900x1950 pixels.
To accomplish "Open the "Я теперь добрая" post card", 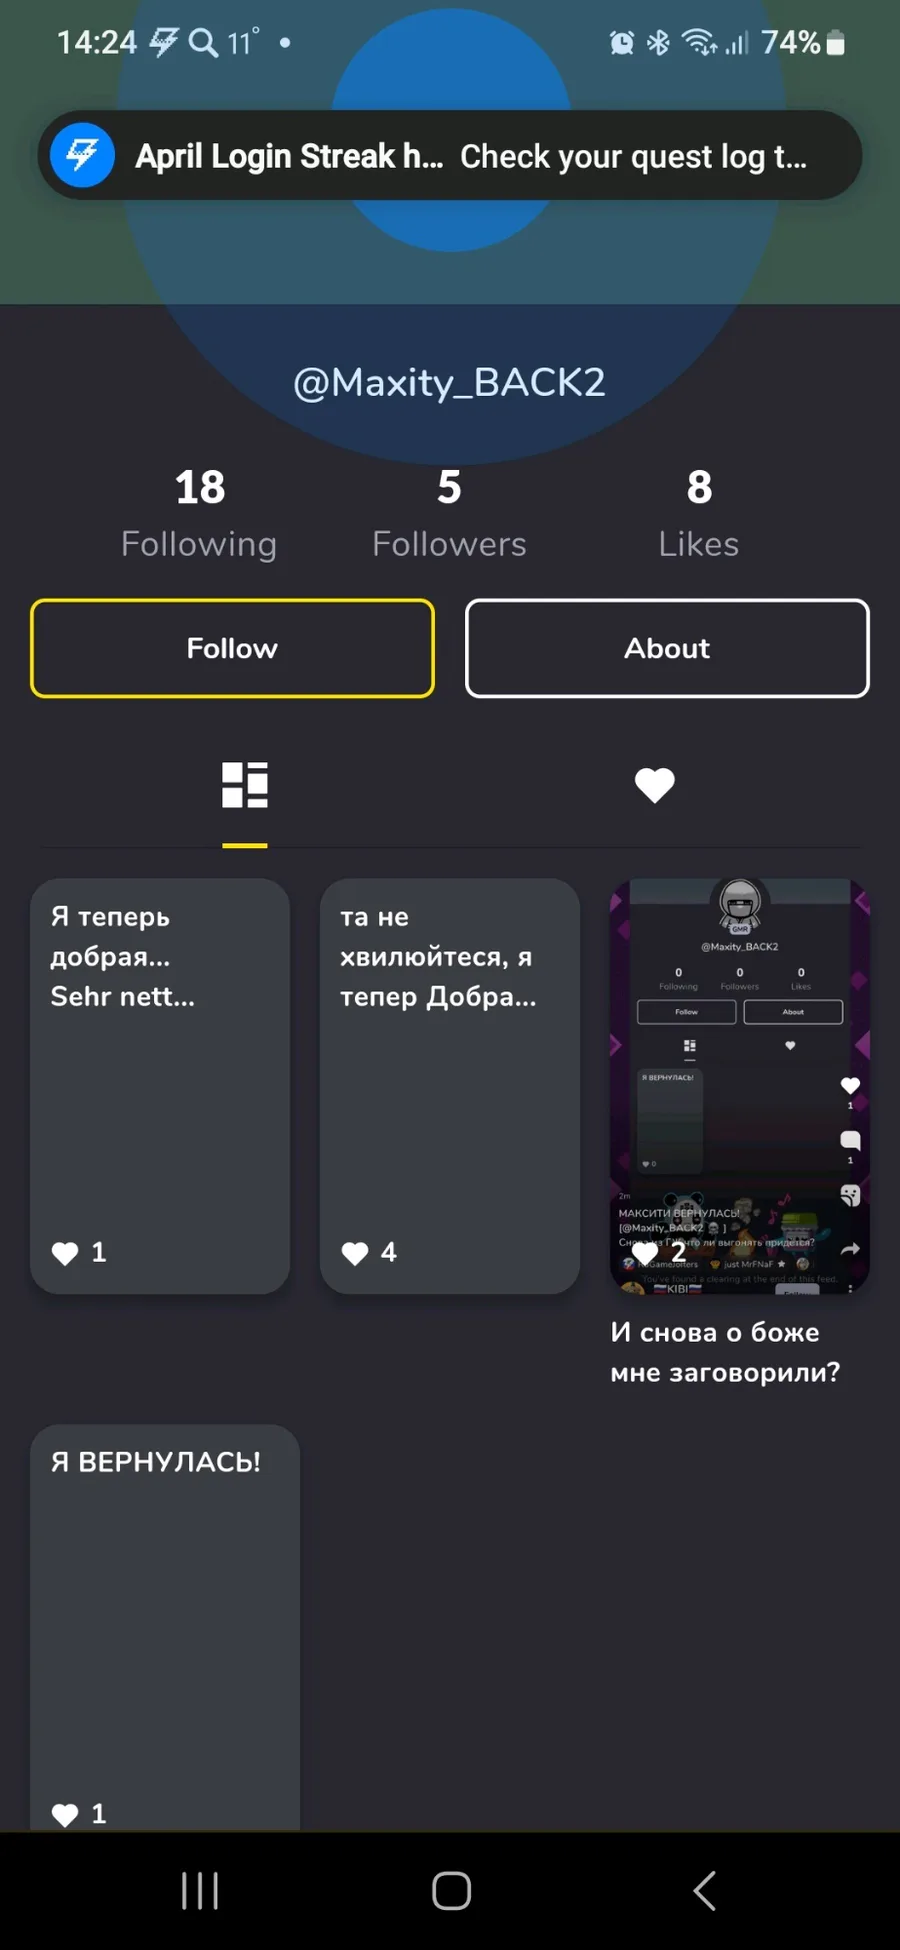I will 160,1086.
